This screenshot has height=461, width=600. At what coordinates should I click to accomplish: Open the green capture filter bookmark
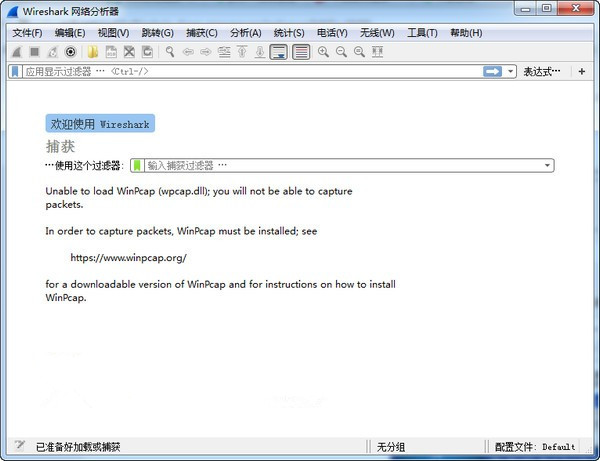pyautogui.click(x=137, y=165)
